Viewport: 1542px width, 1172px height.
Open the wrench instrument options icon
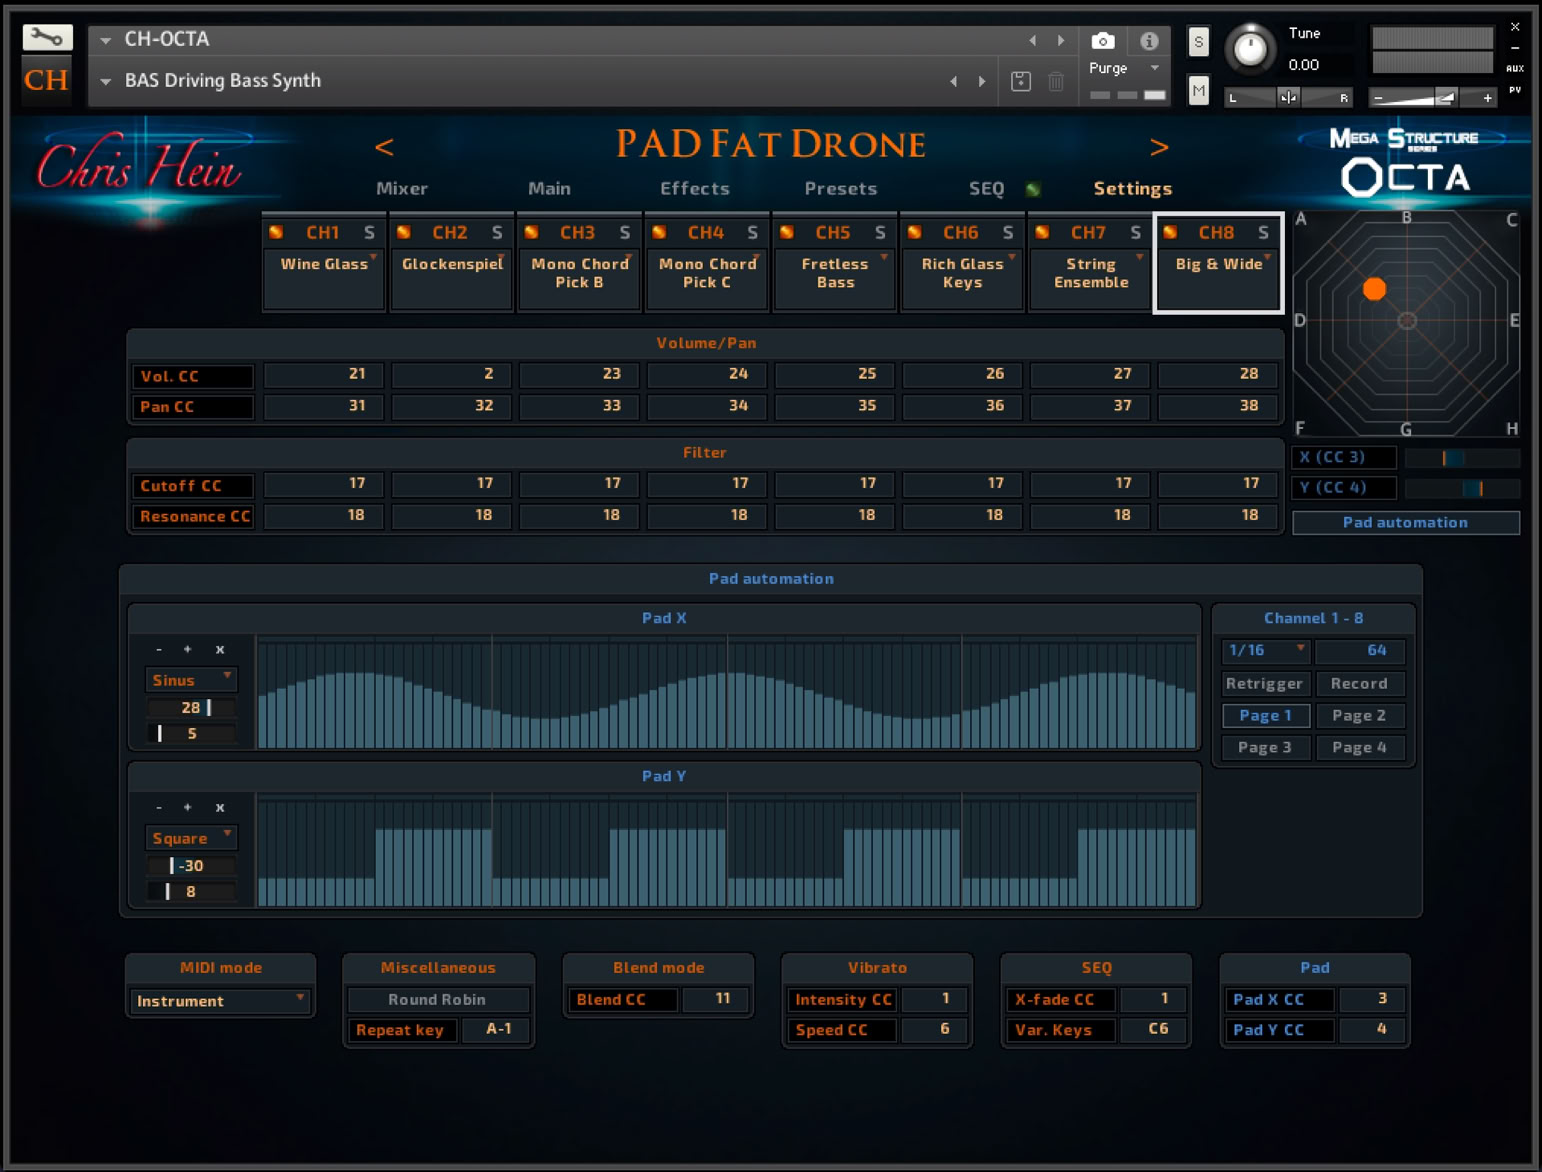coord(47,38)
